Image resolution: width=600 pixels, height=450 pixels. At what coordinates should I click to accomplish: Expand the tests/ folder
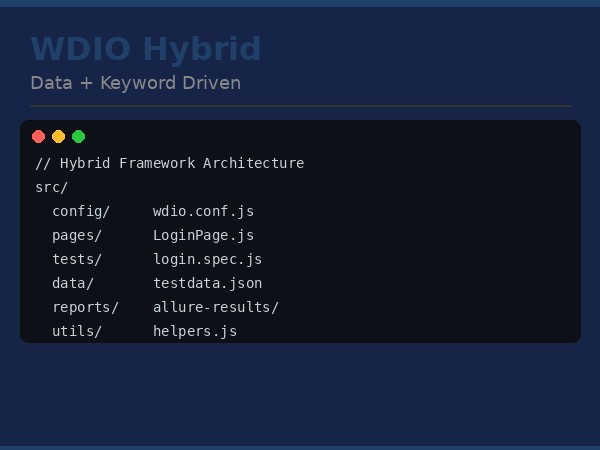coord(77,259)
